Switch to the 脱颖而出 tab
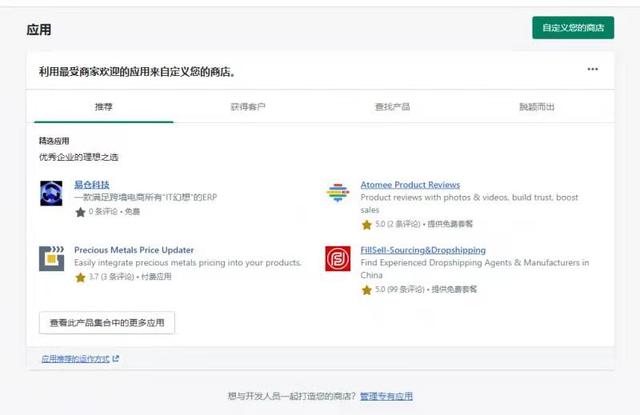The width and height of the screenshot is (640, 415). [x=537, y=107]
